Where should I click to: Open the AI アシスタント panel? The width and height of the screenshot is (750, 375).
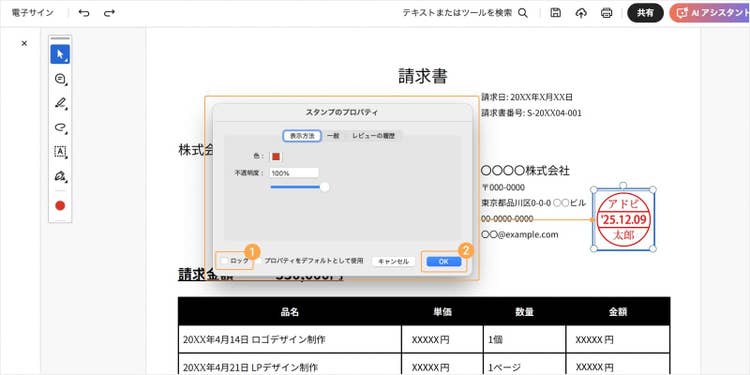710,13
